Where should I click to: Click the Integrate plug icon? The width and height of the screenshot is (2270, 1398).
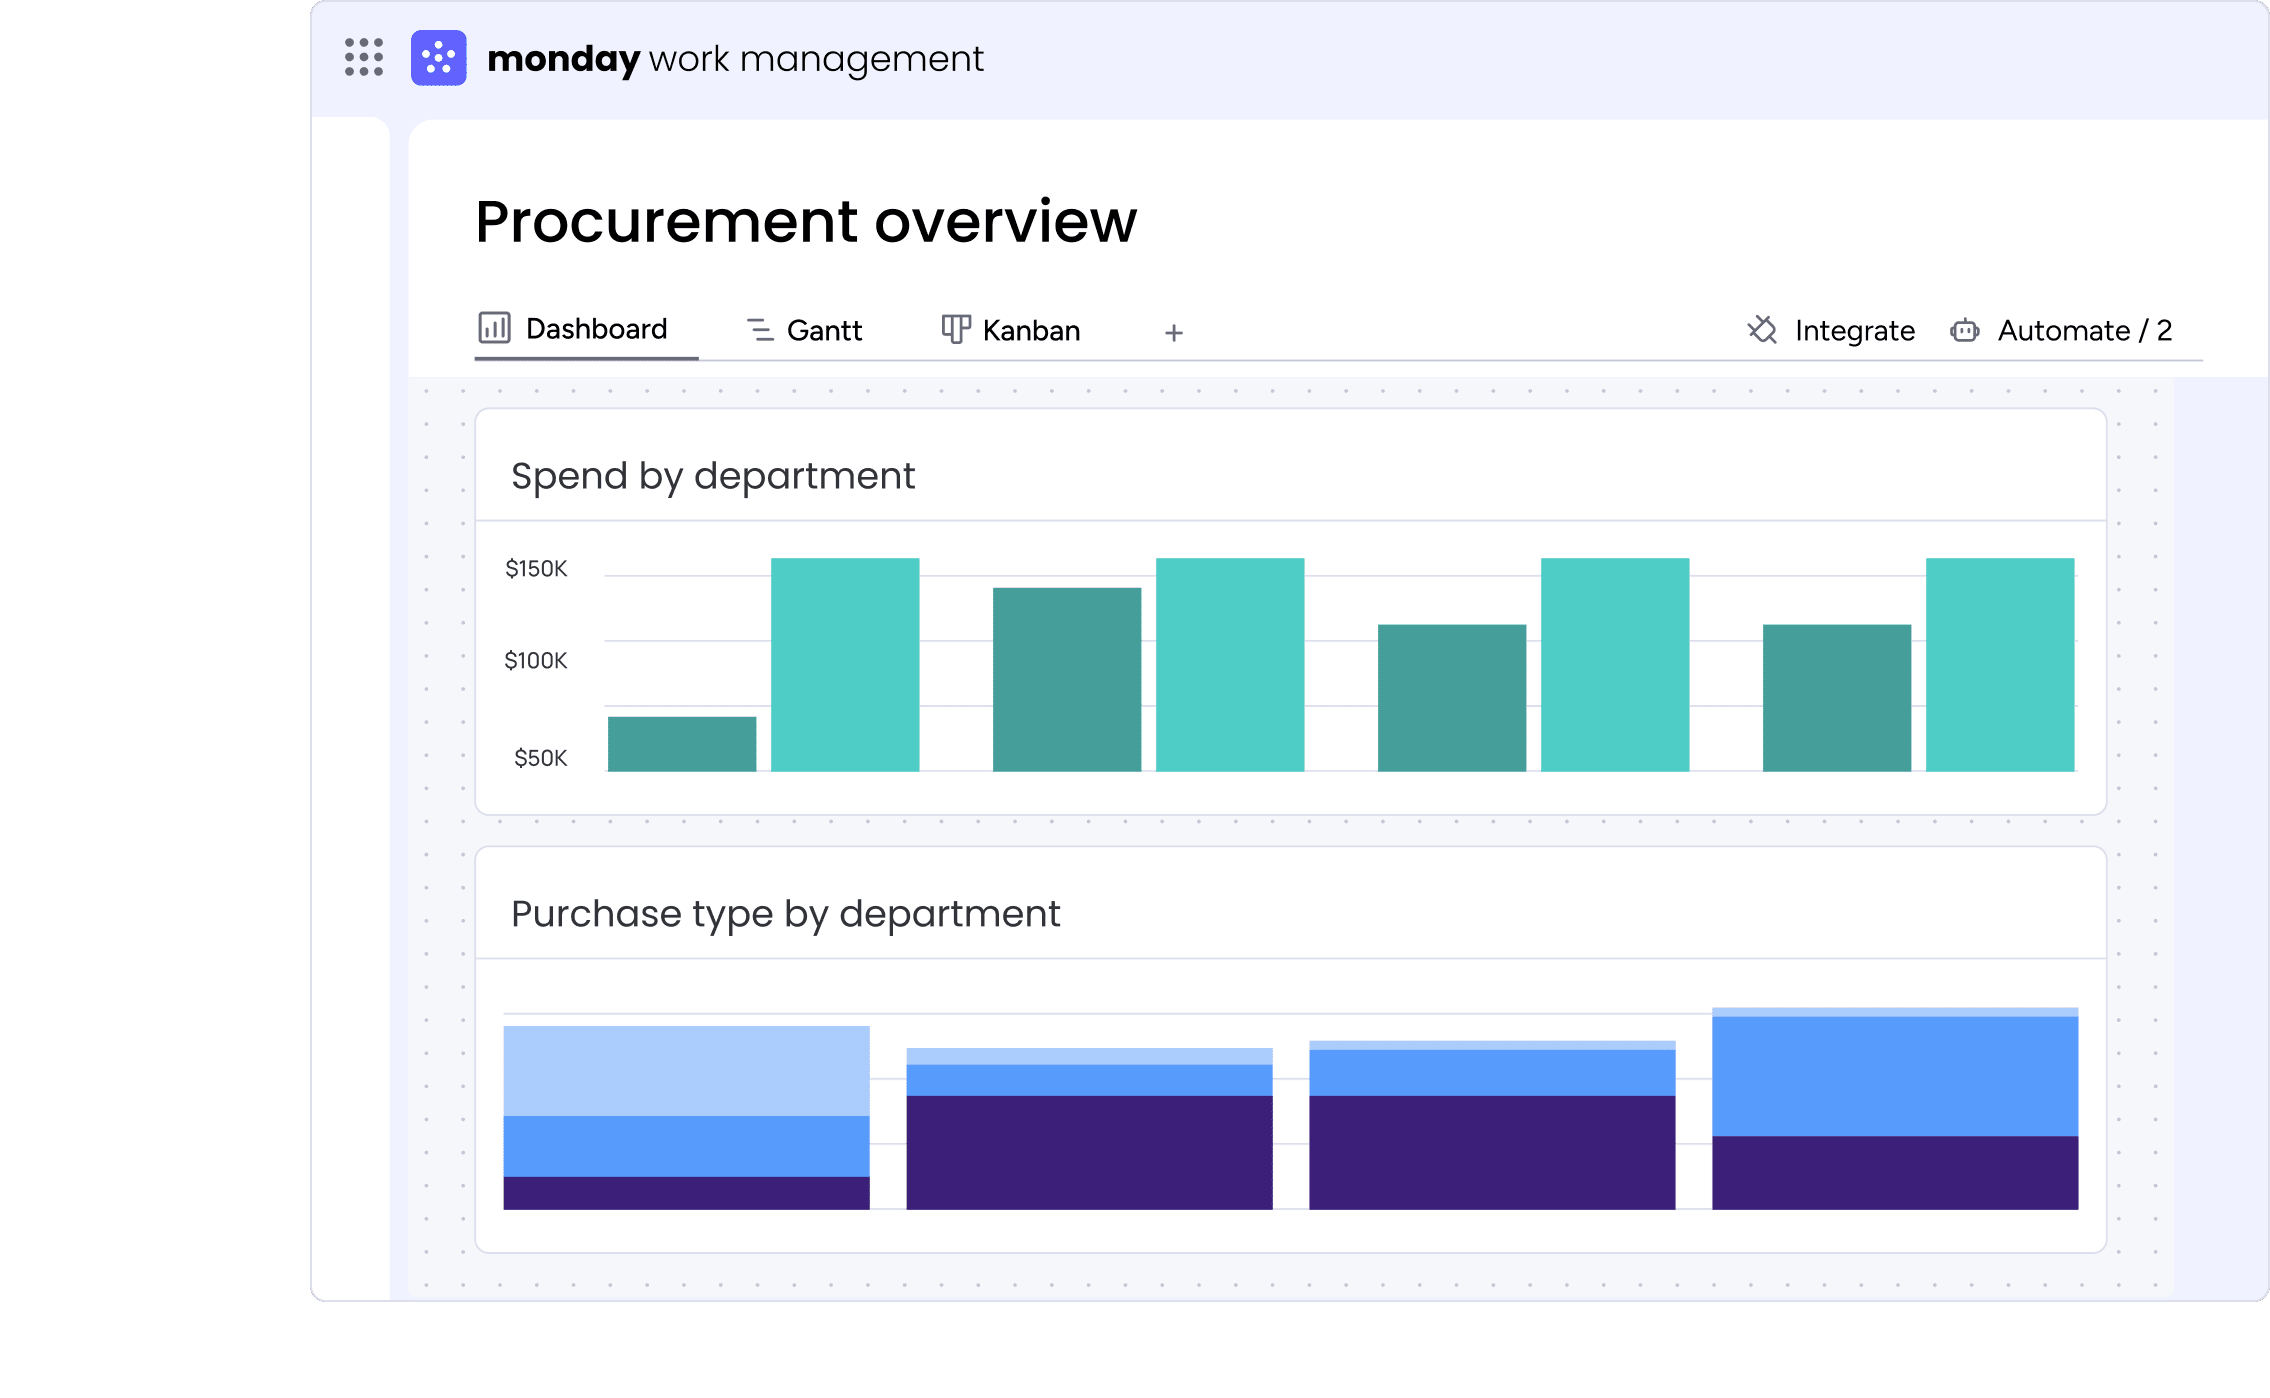pos(1762,330)
